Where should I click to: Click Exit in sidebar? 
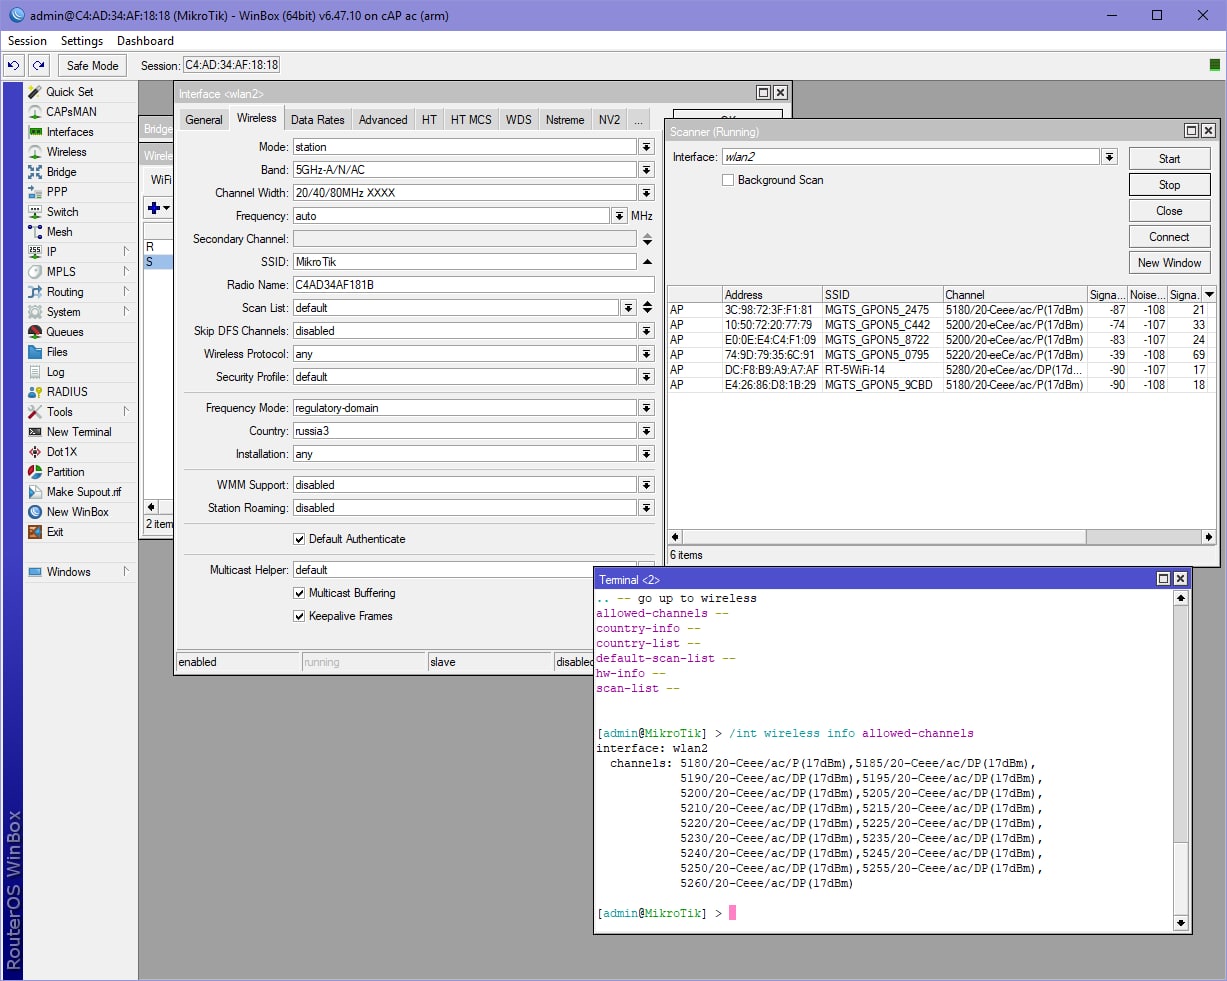tap(55, 531)
